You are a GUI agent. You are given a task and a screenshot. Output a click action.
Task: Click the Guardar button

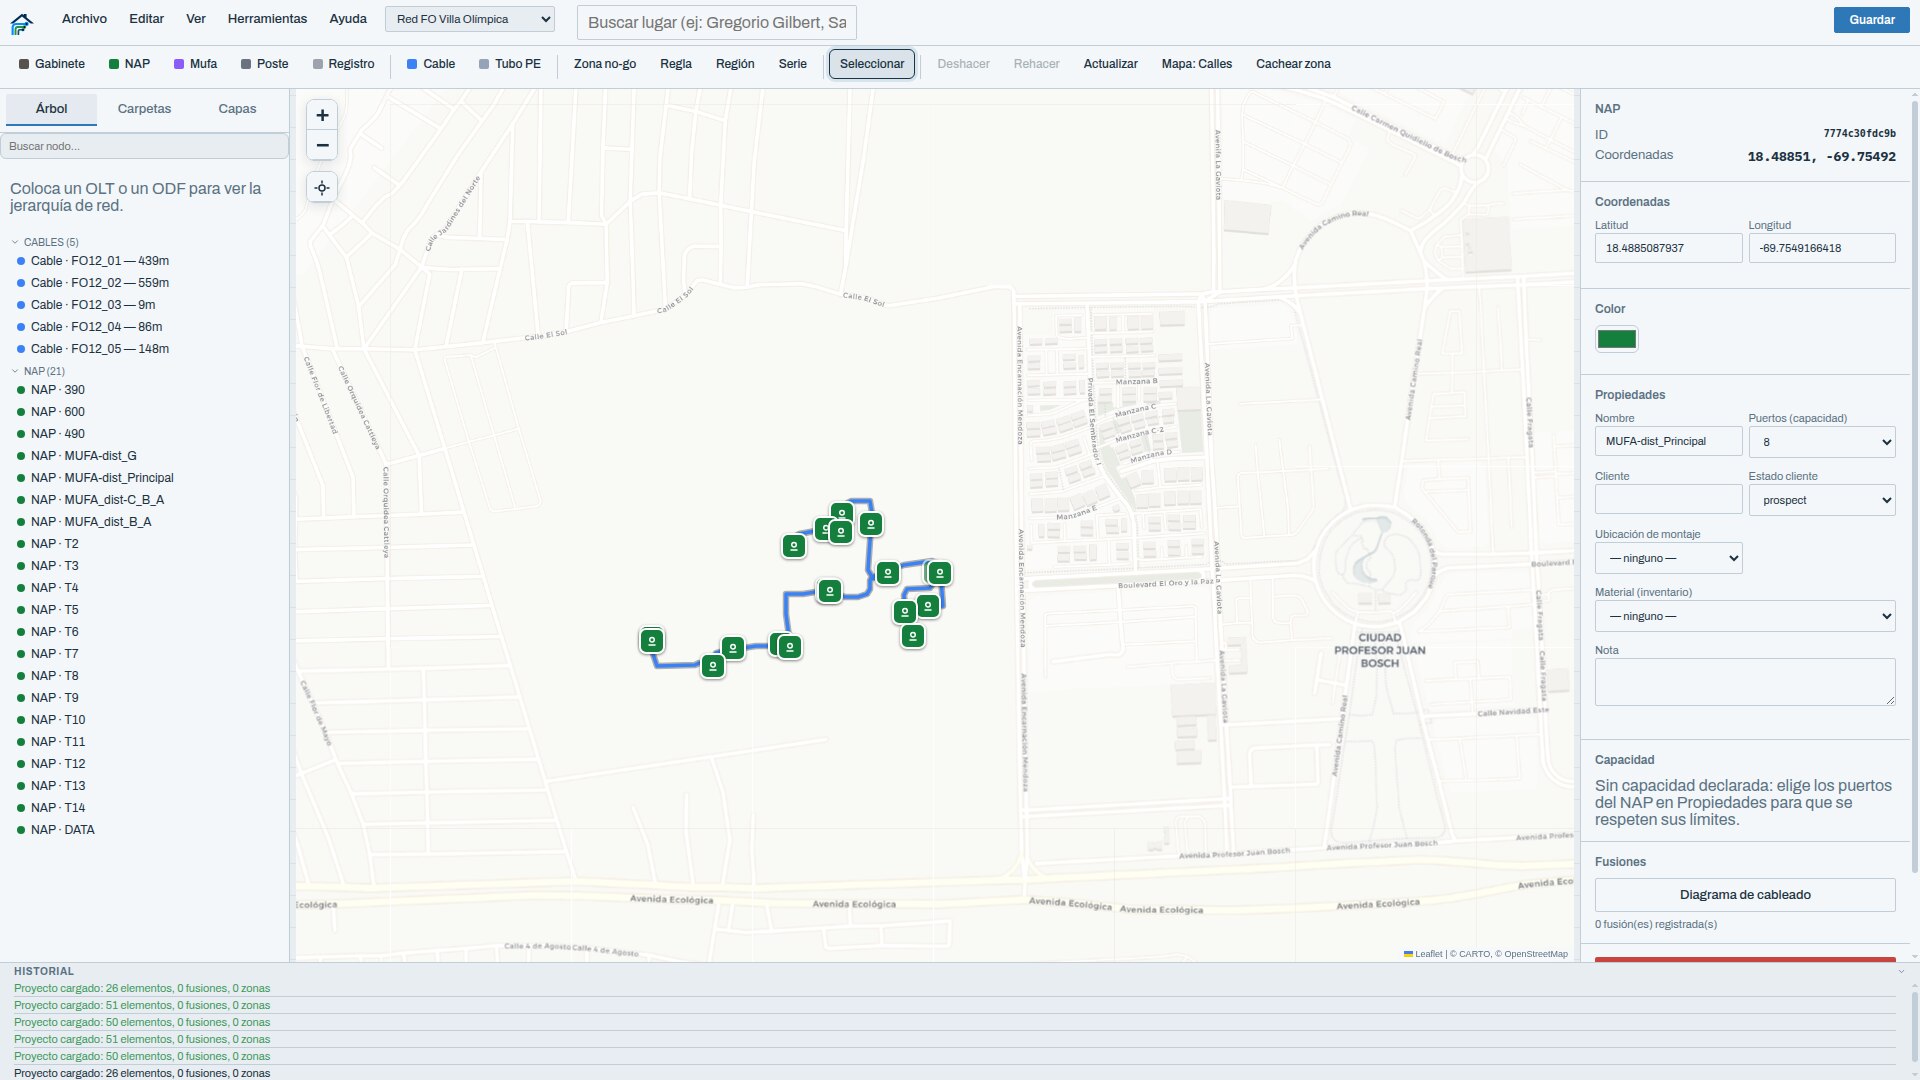(x=1871, y=20)
